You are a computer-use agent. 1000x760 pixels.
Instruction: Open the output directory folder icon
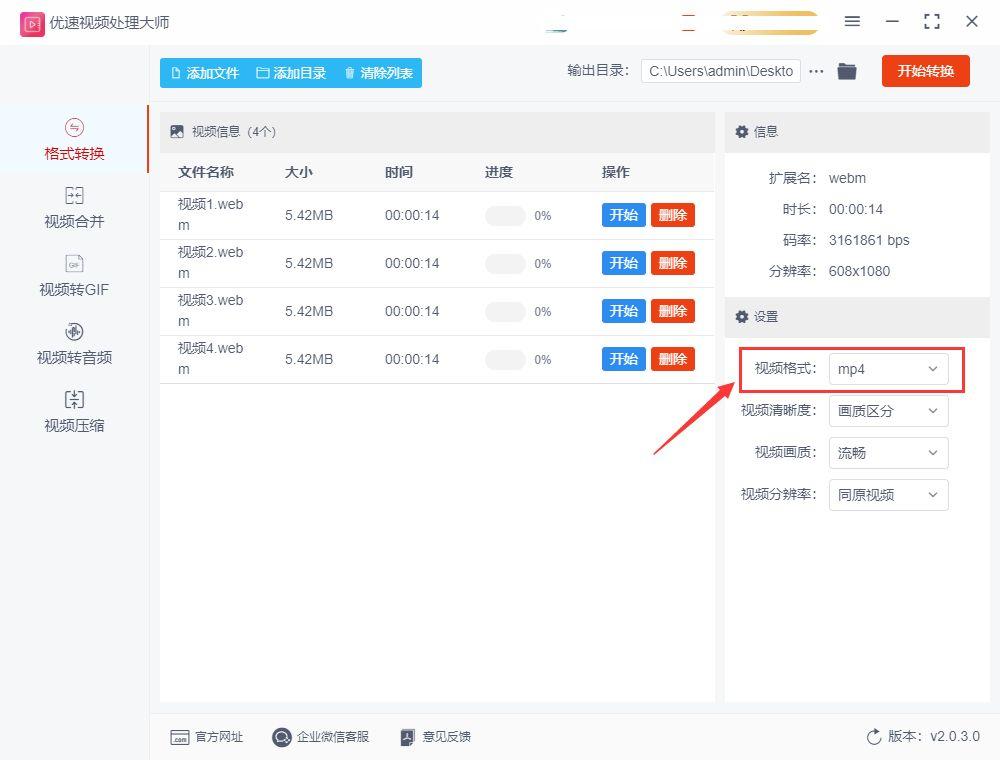click(847, 71)
